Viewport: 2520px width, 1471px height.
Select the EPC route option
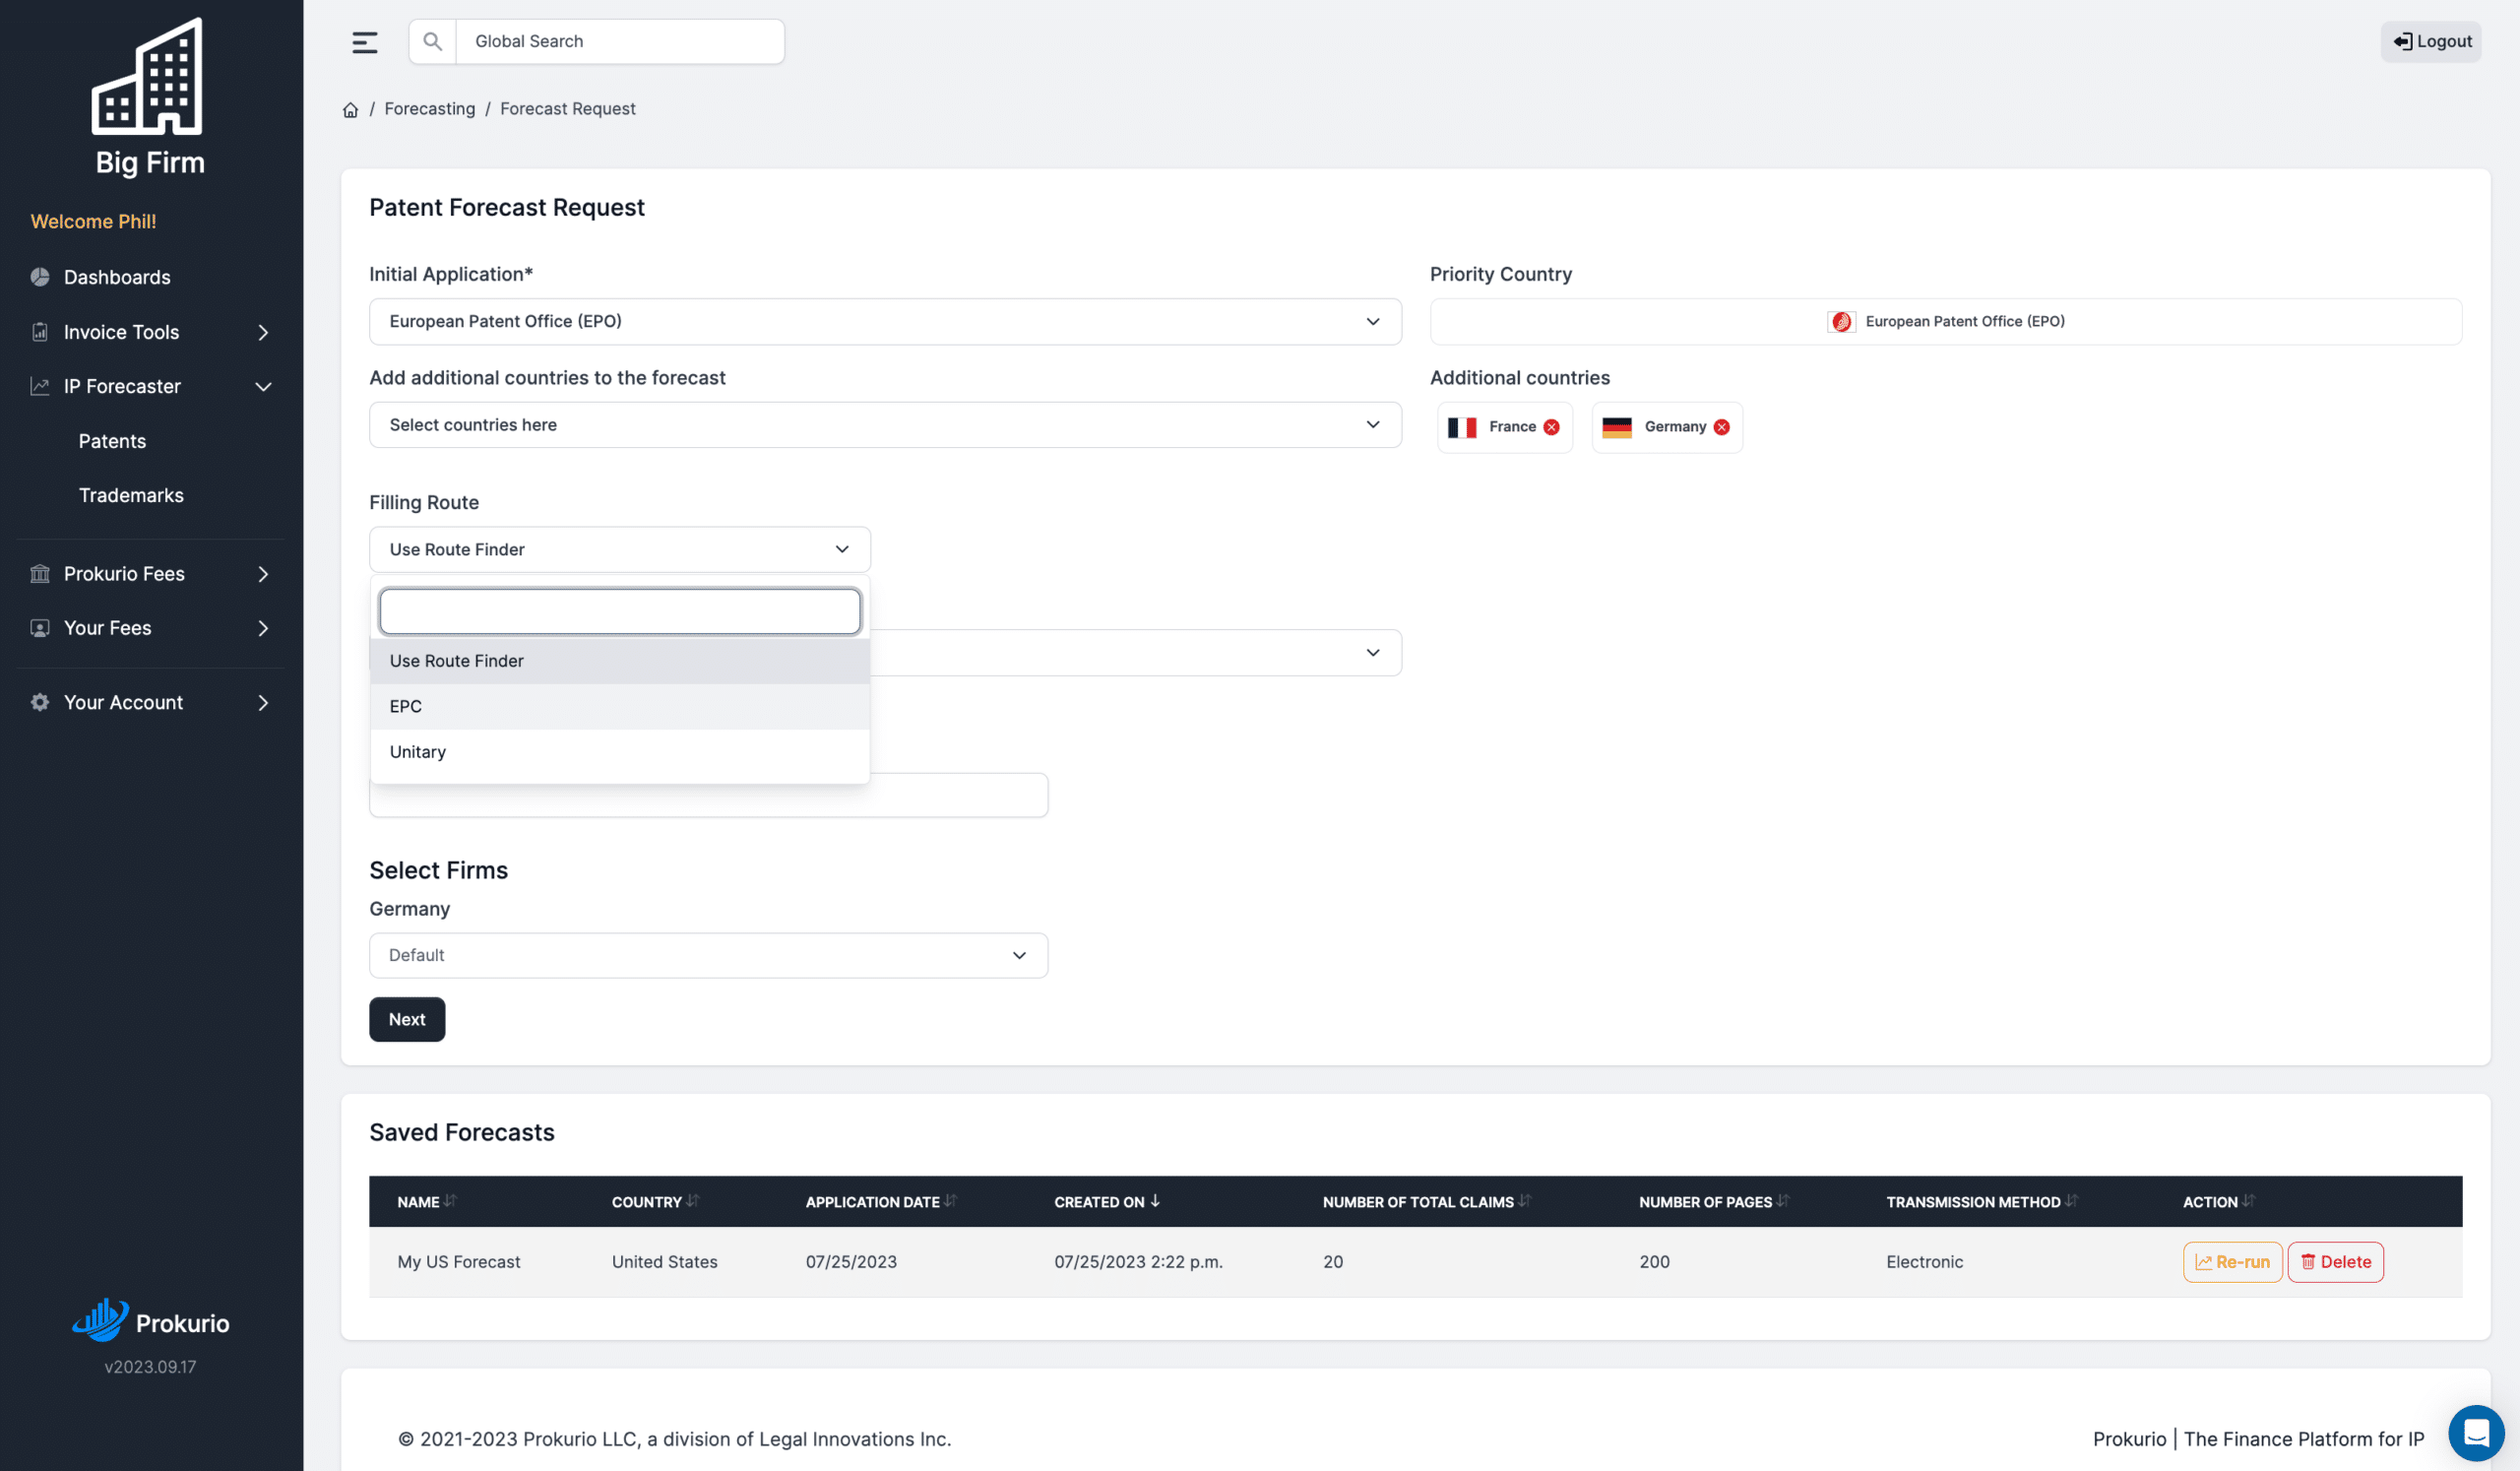(x=619, y=706)
